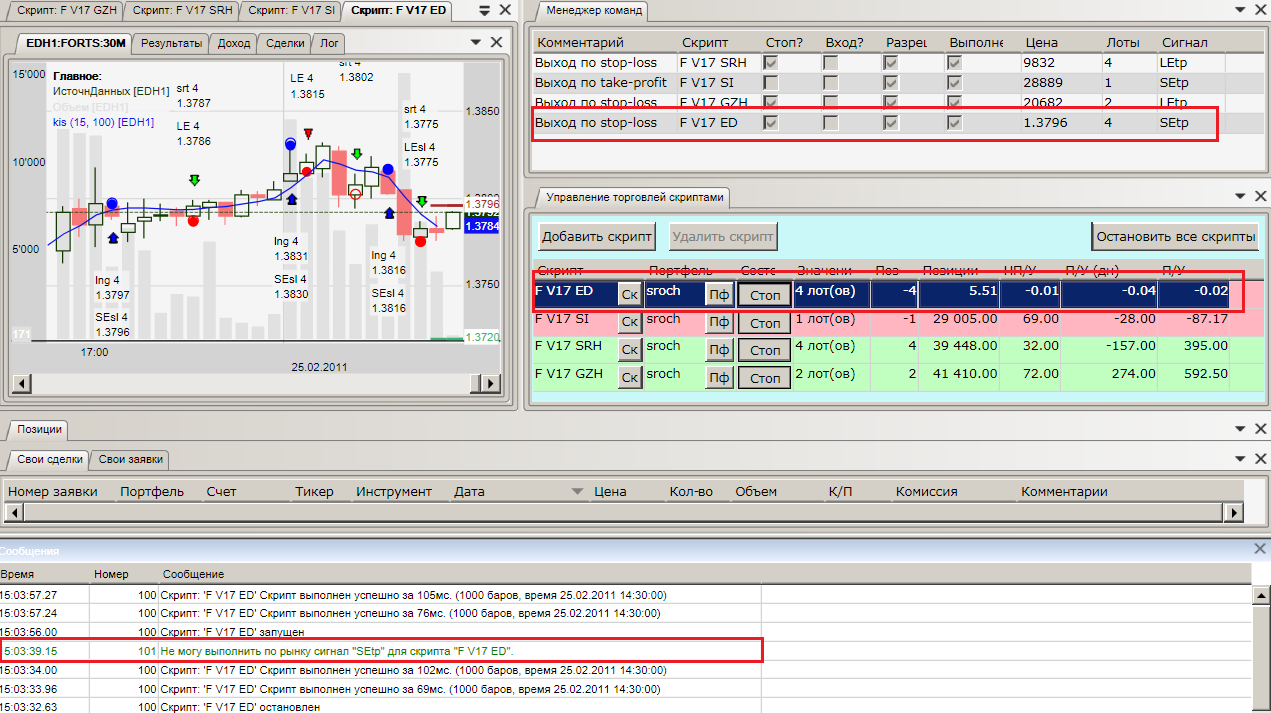The height and width of the screenshot is (713, 1271).
Task: Open the Результаты chart tab
Action: click(171, 43)
